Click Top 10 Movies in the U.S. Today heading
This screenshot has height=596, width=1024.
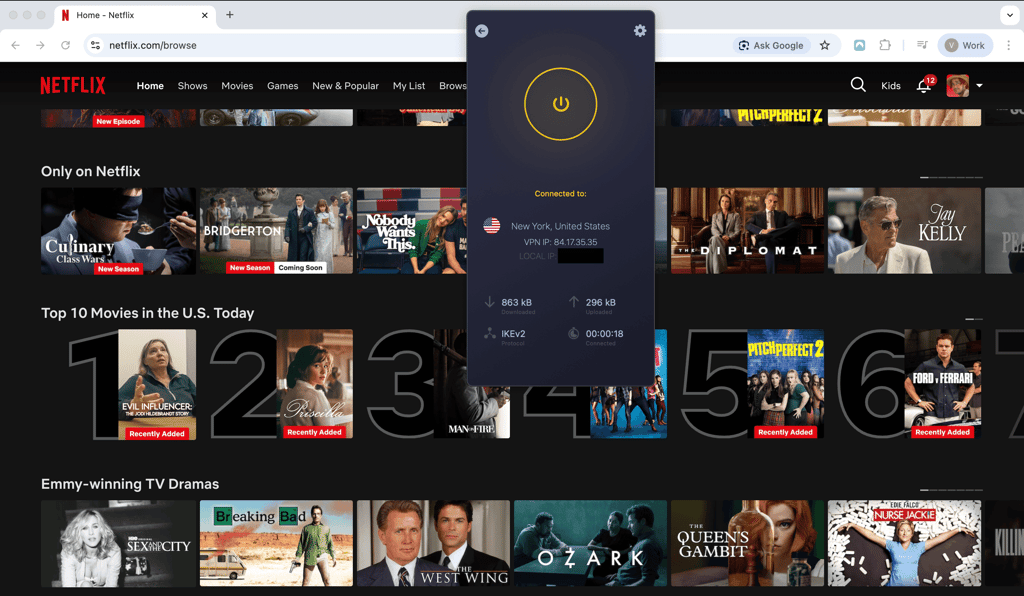pyautogui.click(x=148, y=313)
